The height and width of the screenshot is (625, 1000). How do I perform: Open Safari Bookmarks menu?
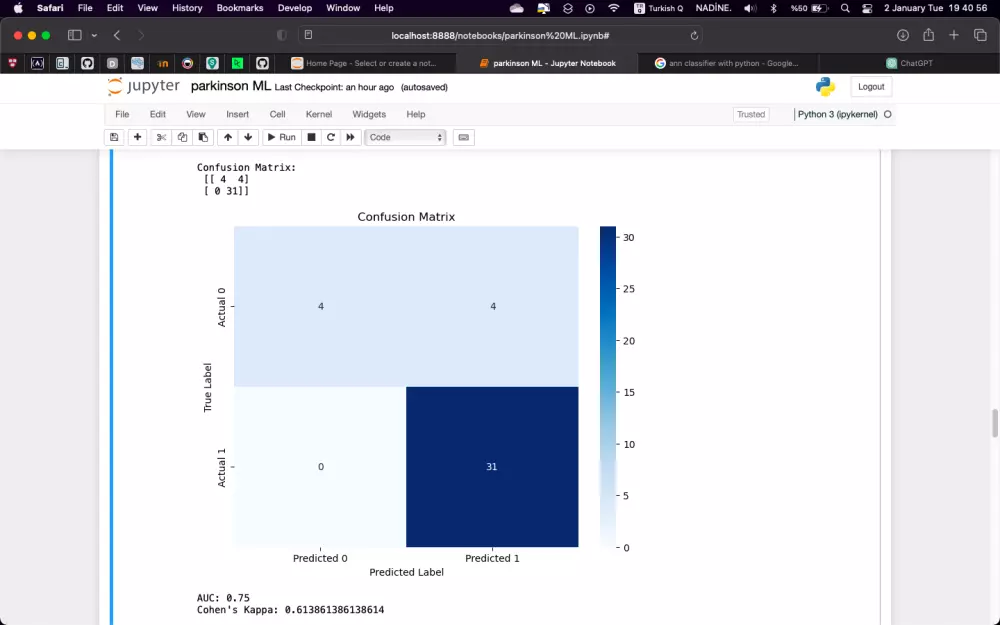point(240,8)
